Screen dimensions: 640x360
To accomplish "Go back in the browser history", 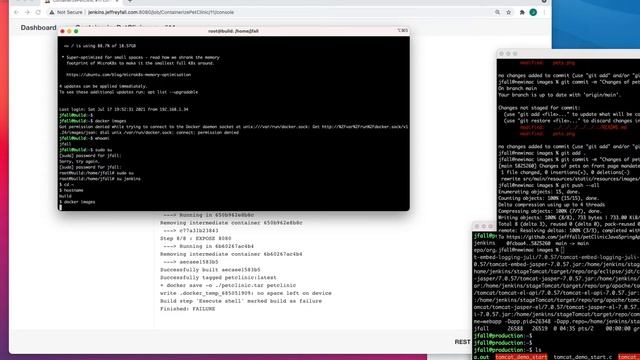I will pos(16,12).
